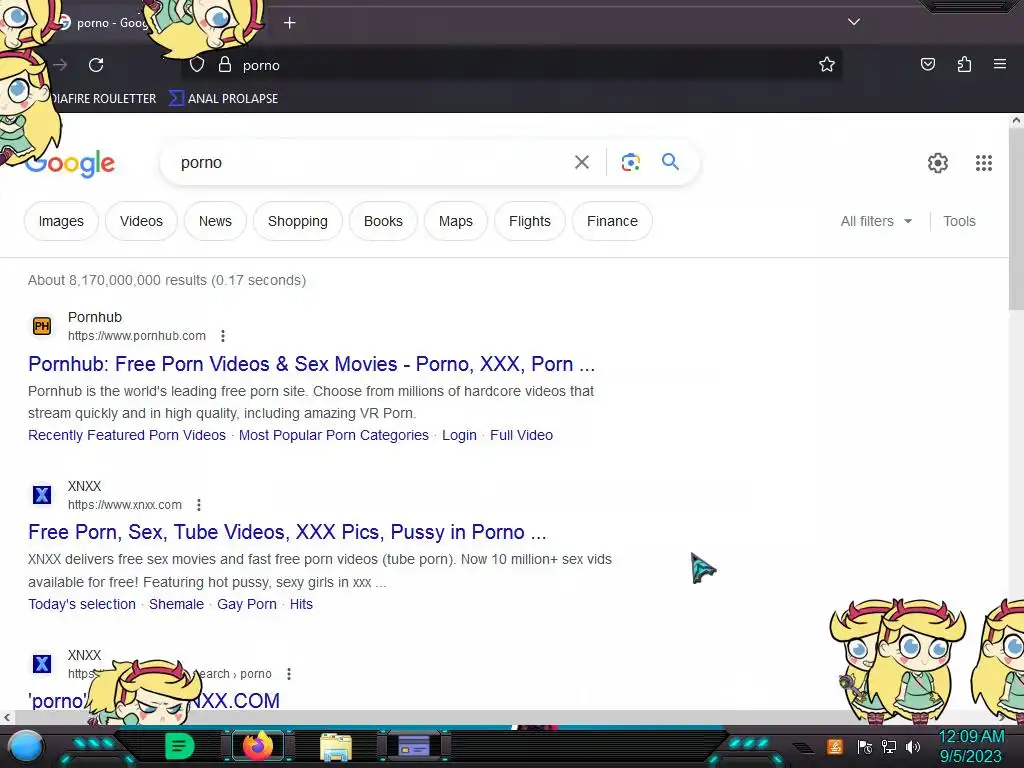Switch to Firefox in taskbar

257,746
